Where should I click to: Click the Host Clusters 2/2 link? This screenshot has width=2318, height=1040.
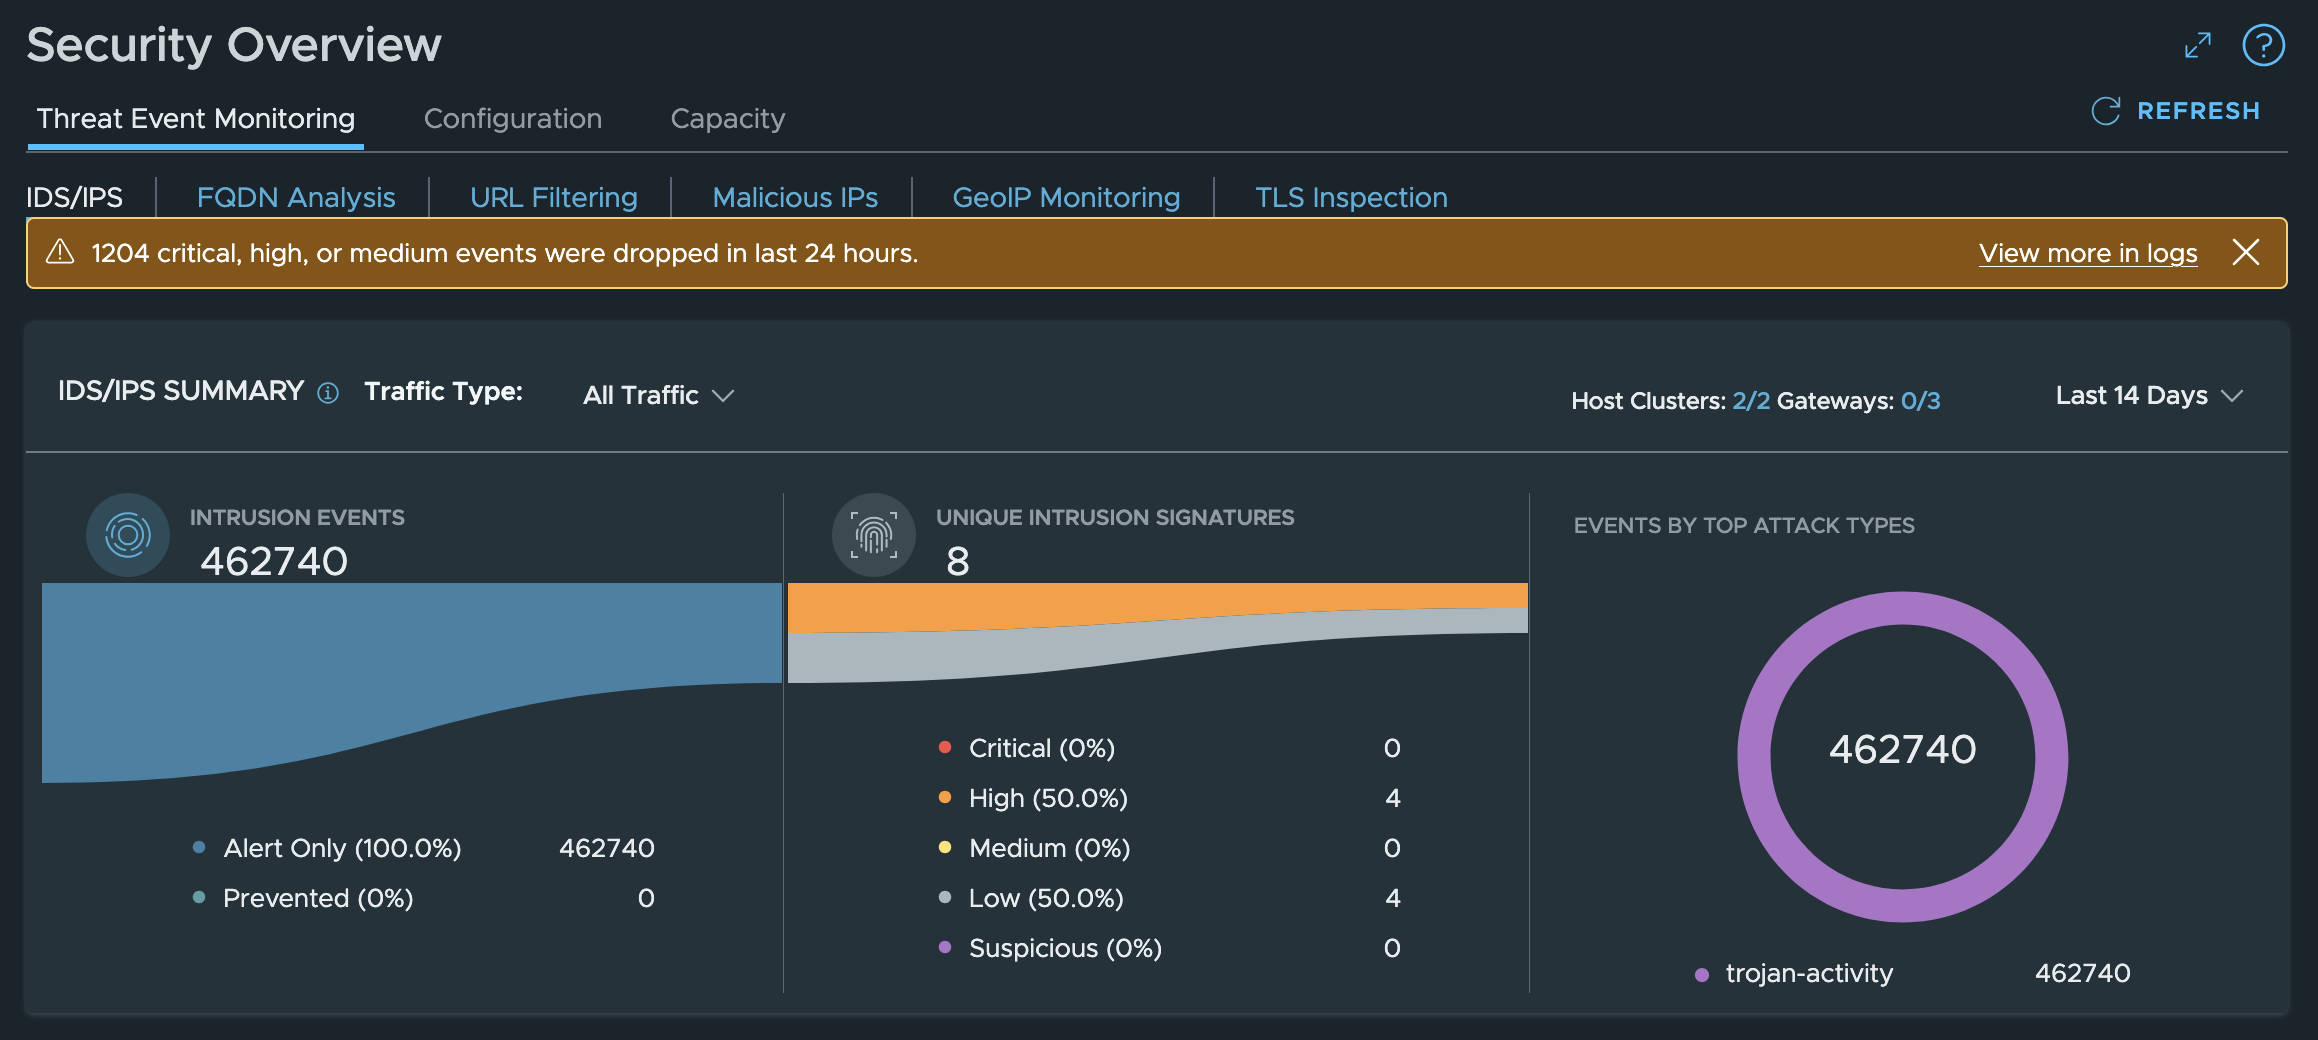pyautogui.click(x=1751, y=401)
